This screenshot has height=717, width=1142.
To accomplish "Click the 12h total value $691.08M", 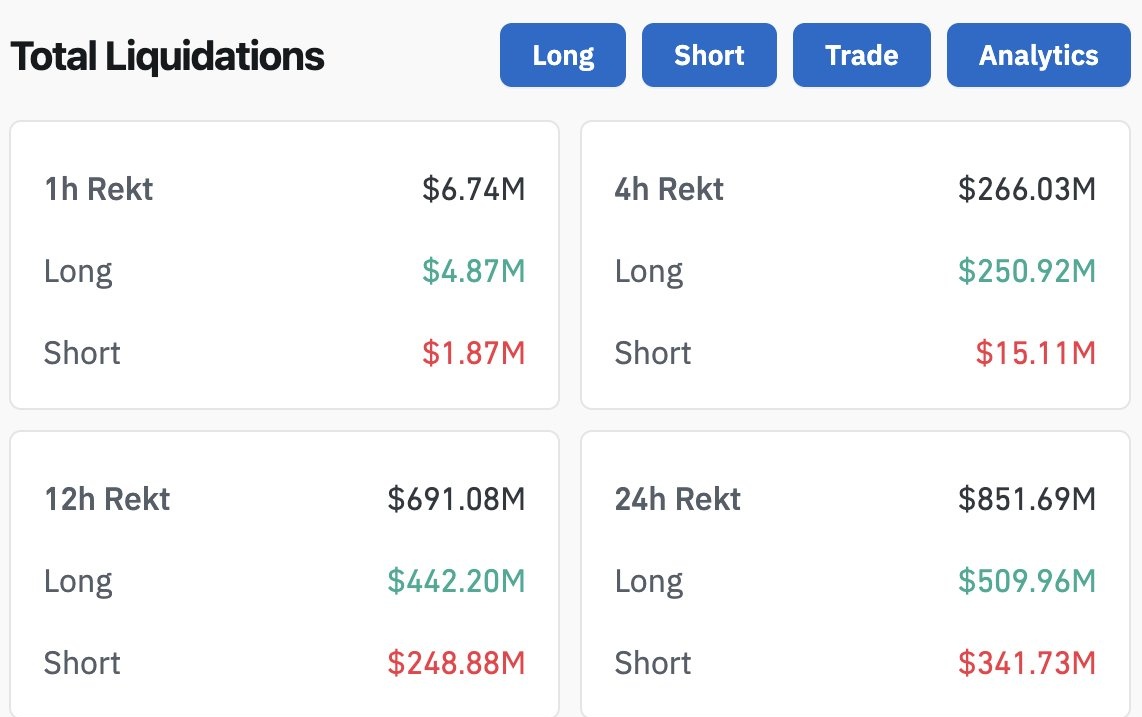I will (456, 499).
